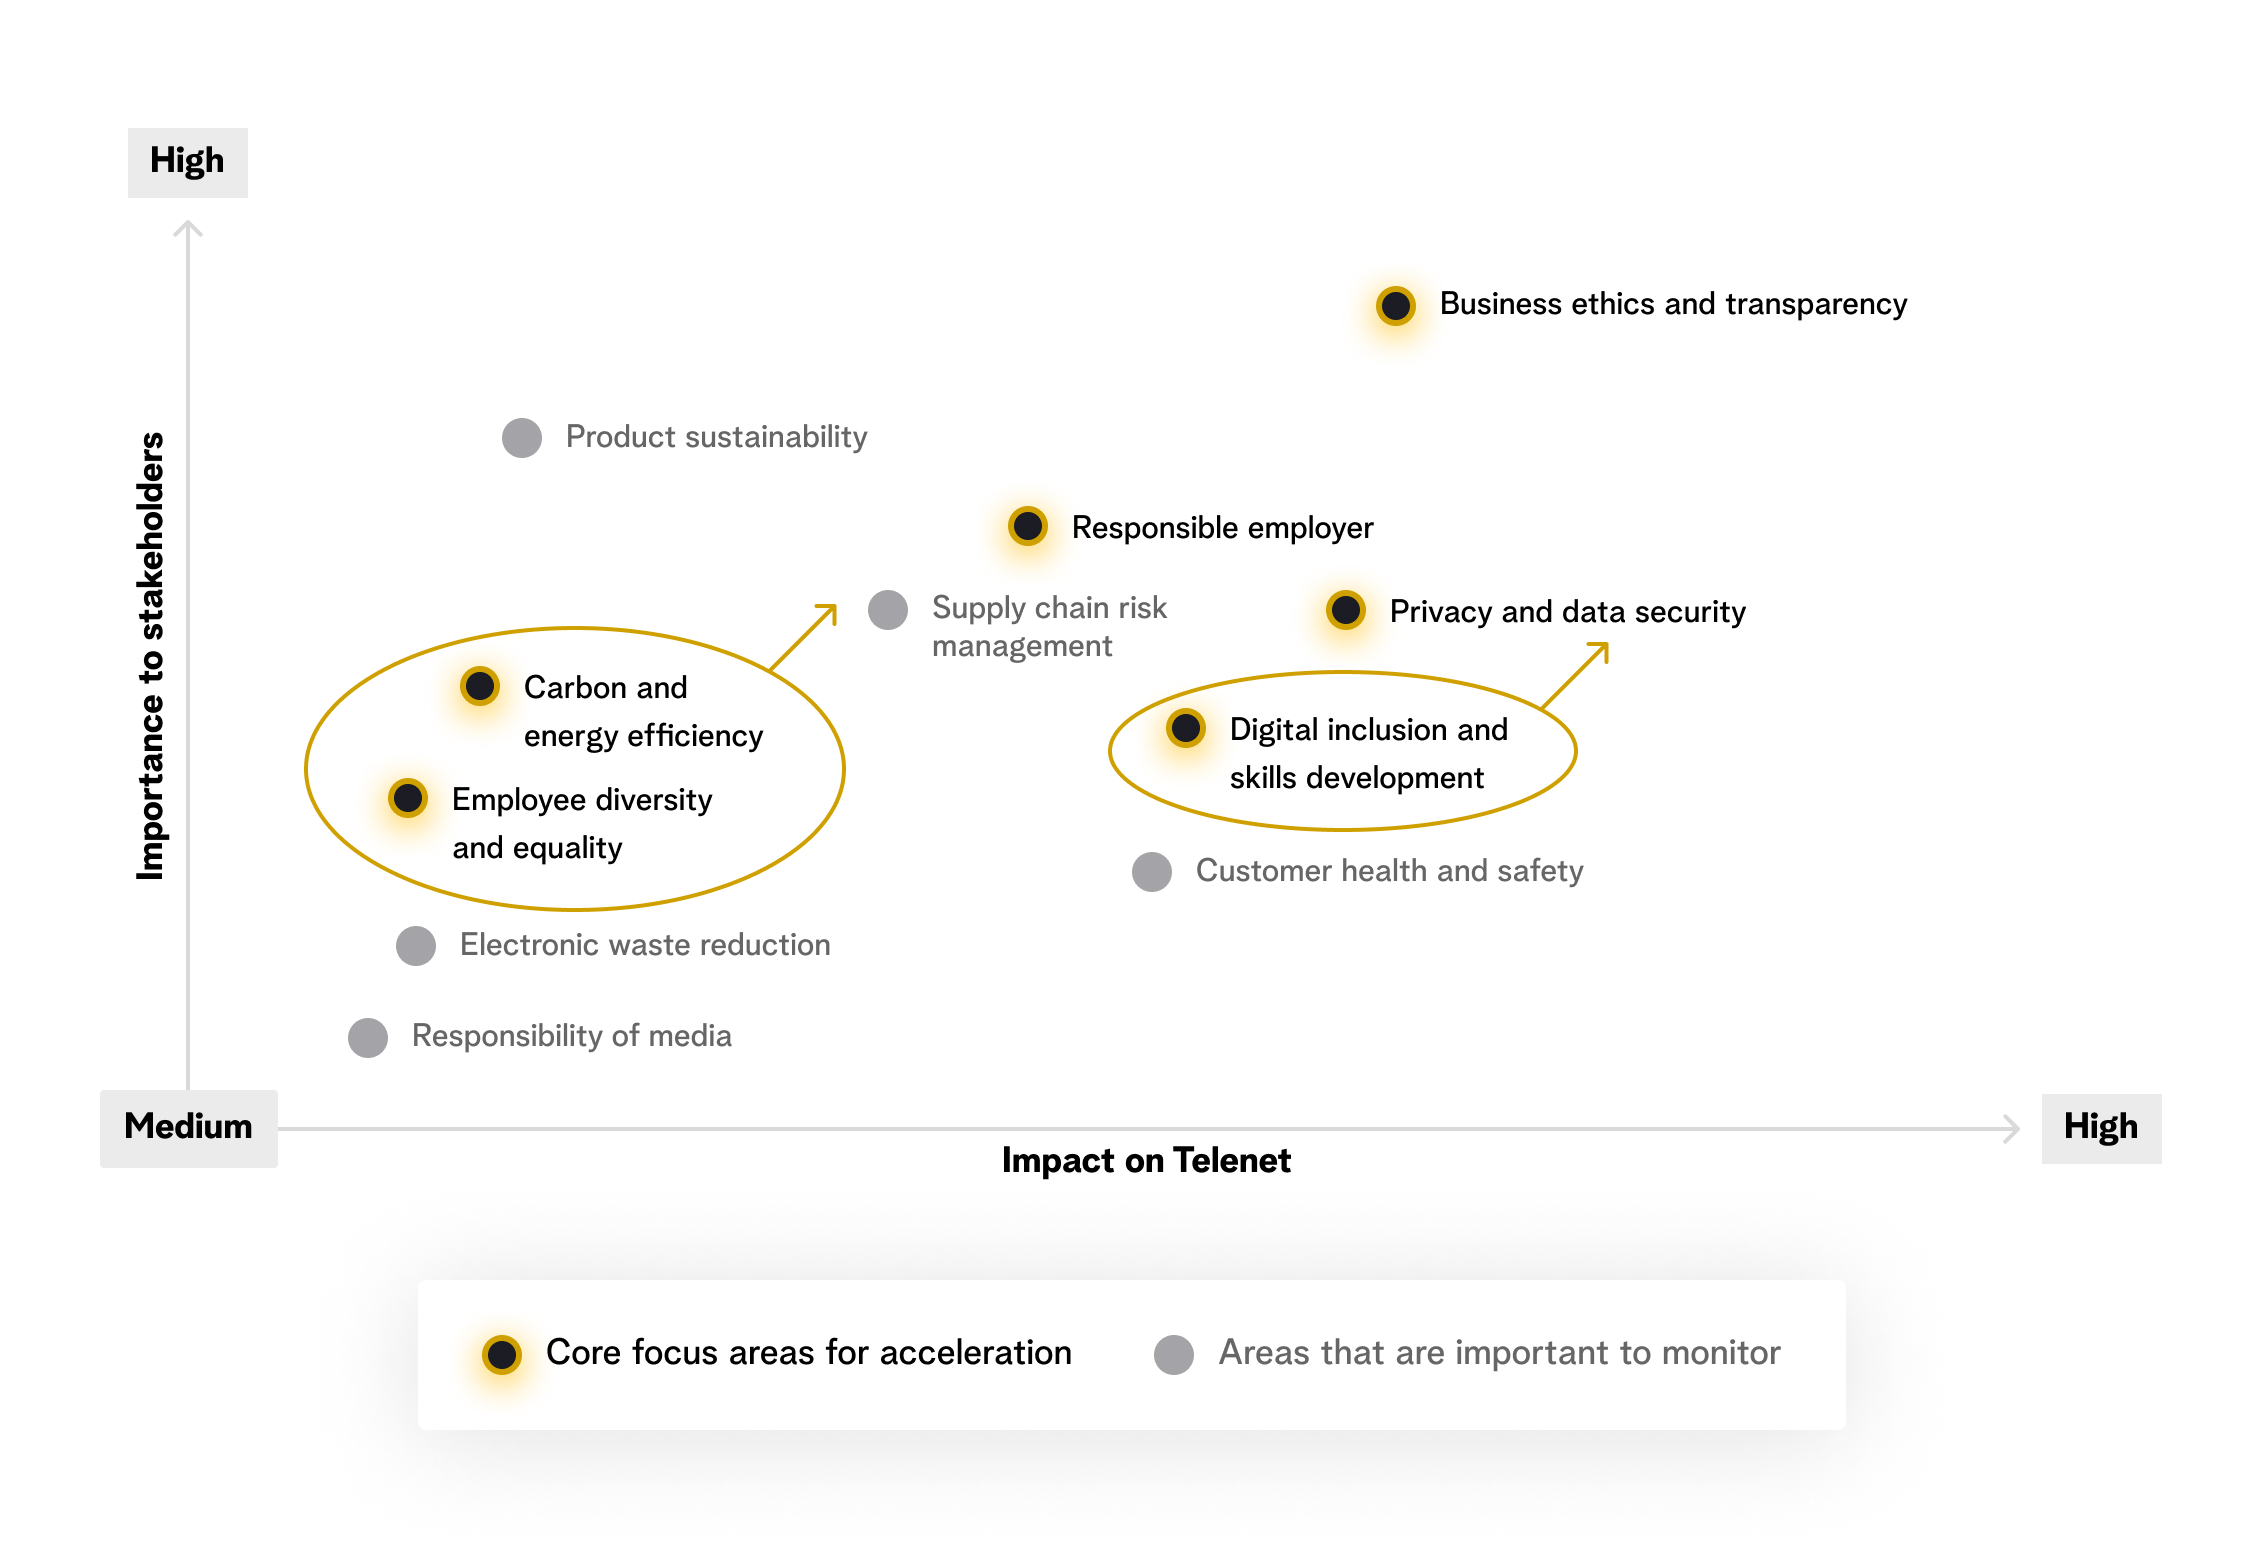The width and height of the screenshot is (2264, 1558).
Task: Click the Employee diversity and equality dot
Action: tap(408, 798)
